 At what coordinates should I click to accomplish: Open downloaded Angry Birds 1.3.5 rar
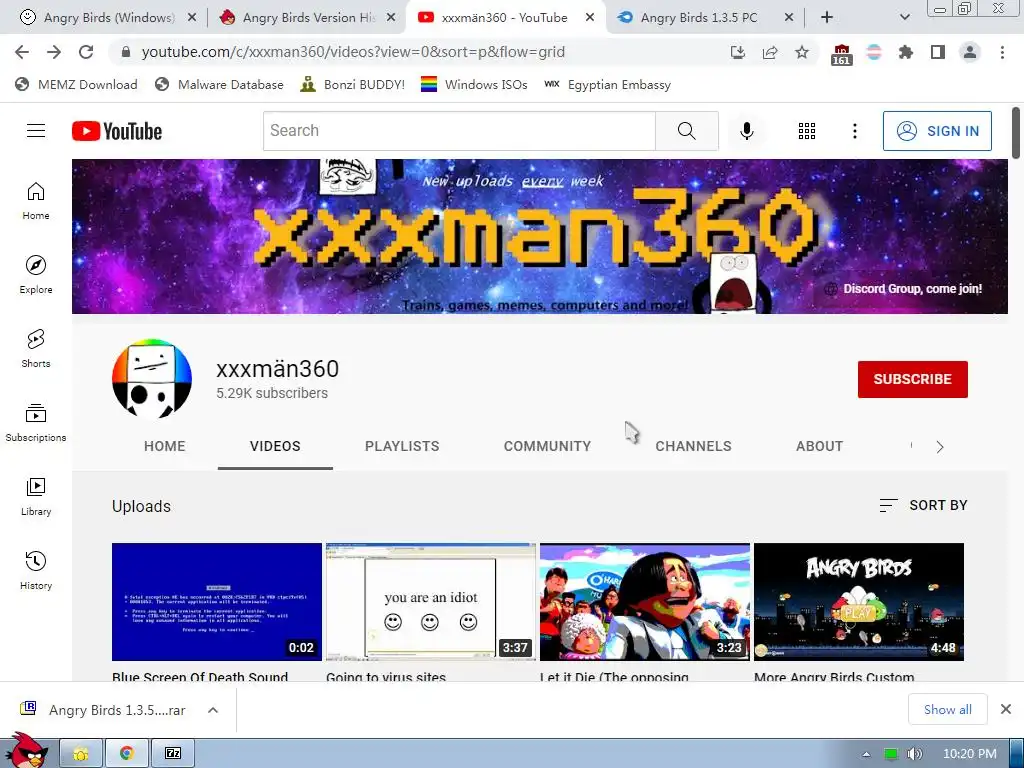(x=104, y=710)
